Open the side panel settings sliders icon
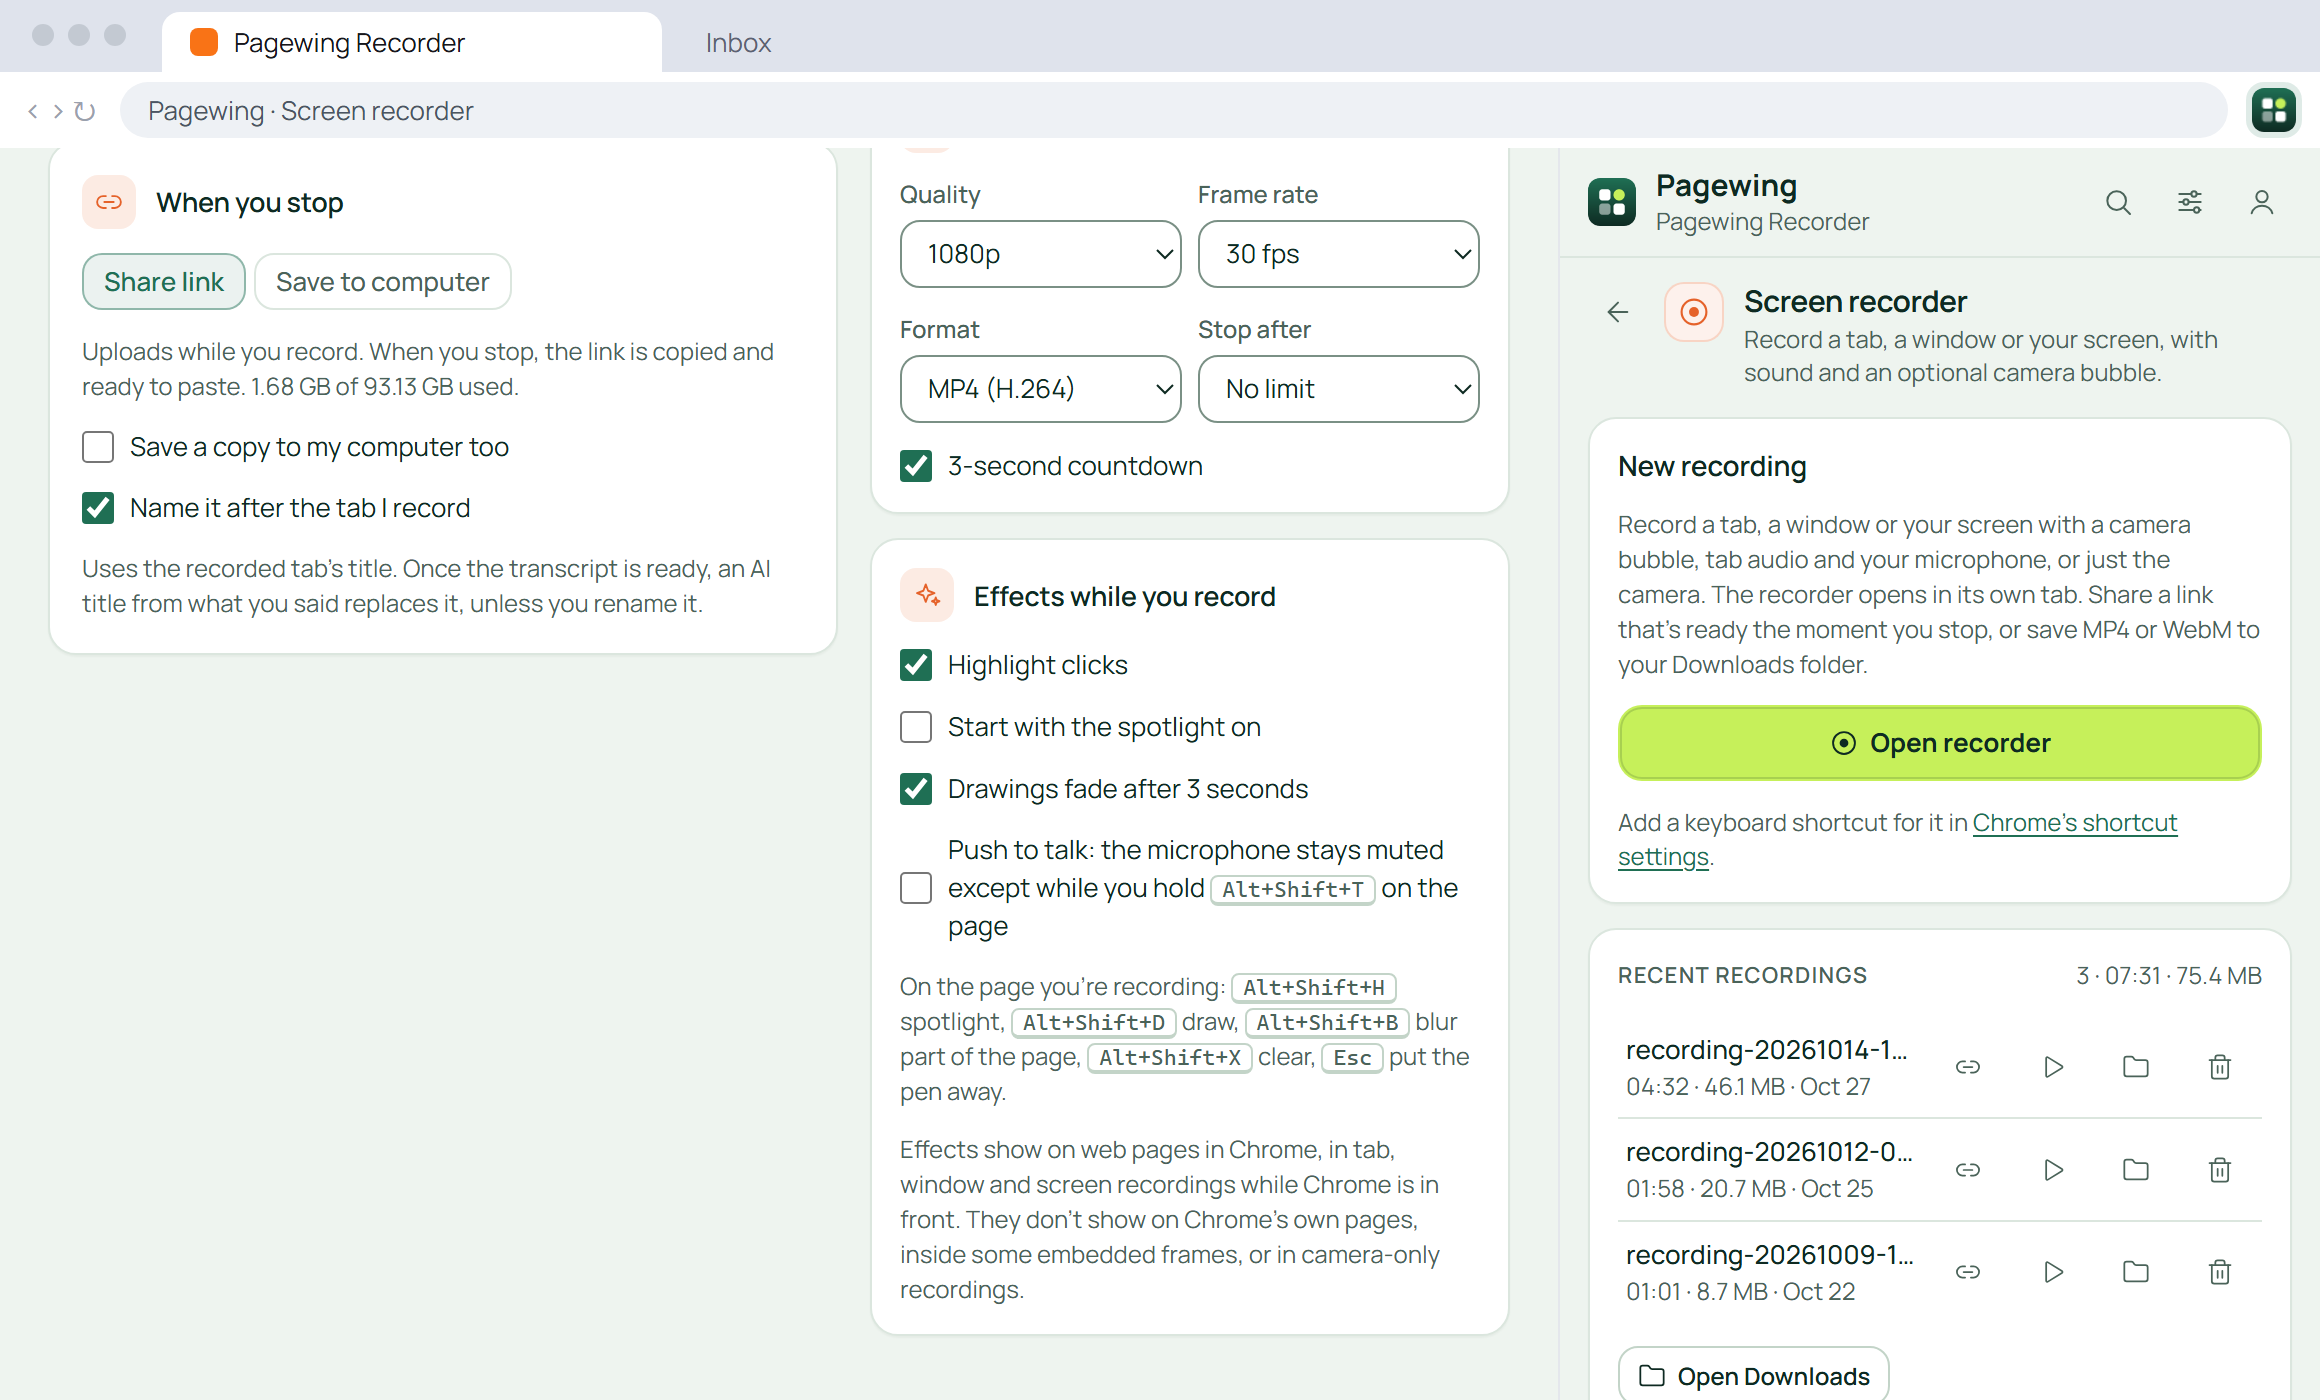The image size is (2320, 1400). [x=2189, y=203]
